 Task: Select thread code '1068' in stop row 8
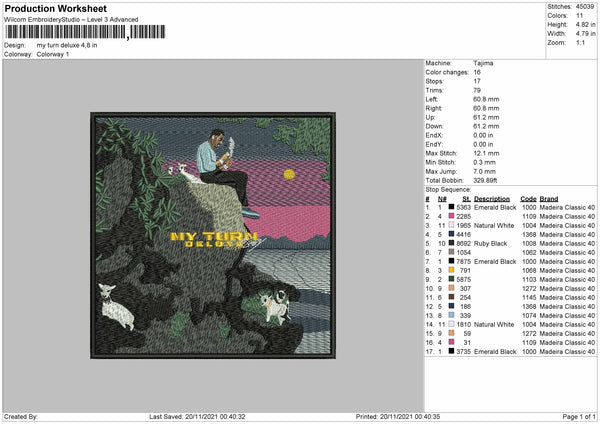[x=529, y=270]
